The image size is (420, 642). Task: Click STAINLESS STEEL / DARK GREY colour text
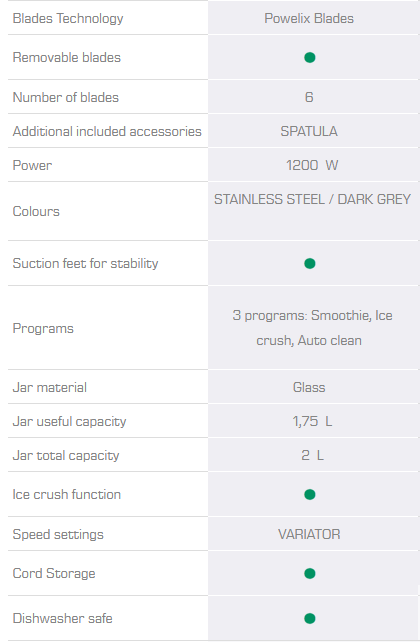point(312,199)
